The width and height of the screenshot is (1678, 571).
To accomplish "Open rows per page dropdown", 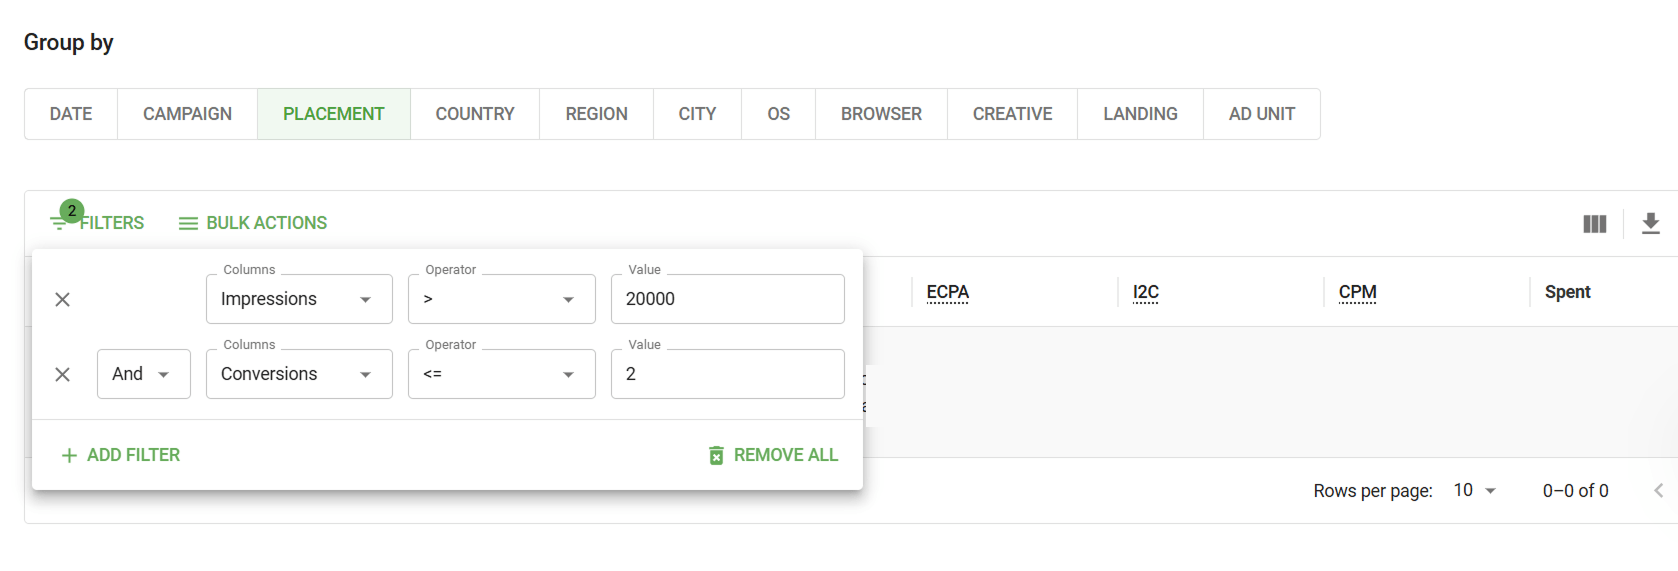I will 1474,490.
